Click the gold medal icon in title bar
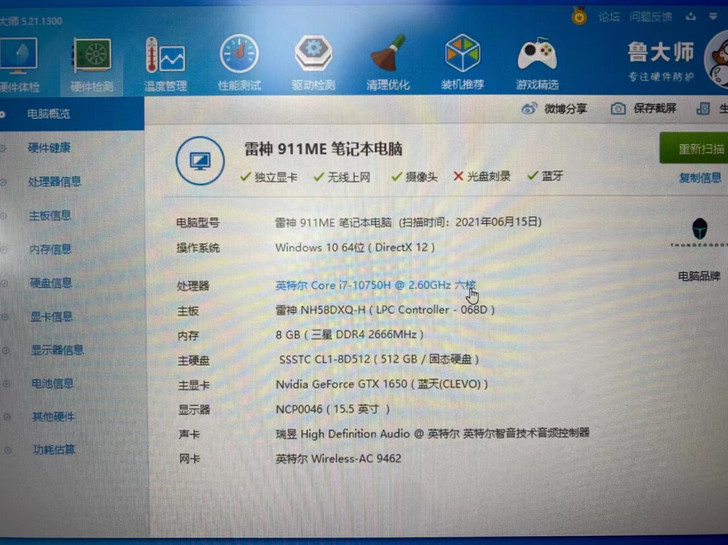The height and width of the screenshot is (545, 728). pyautogui.click(x=579, y=17)
